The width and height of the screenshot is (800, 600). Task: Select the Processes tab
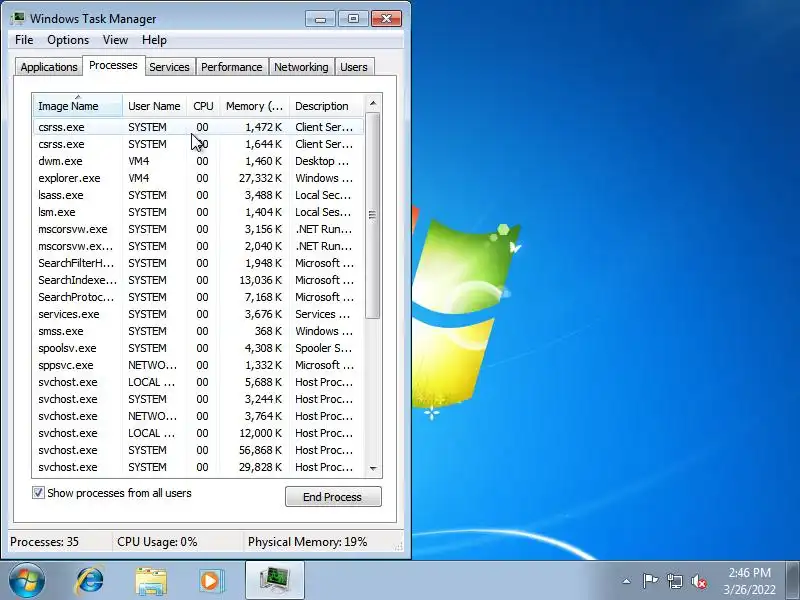click(x=113, y=65)
